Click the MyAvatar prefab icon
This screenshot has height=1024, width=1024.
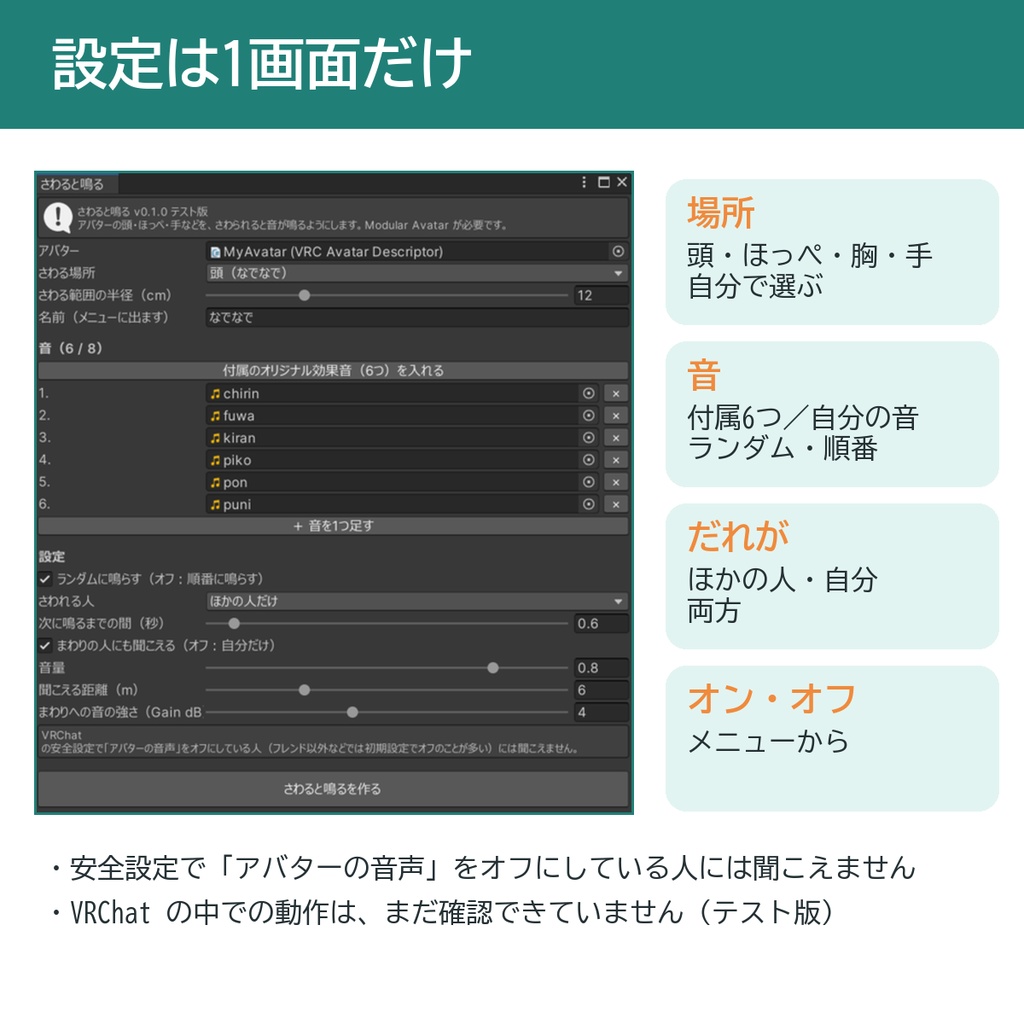[215, 252]
